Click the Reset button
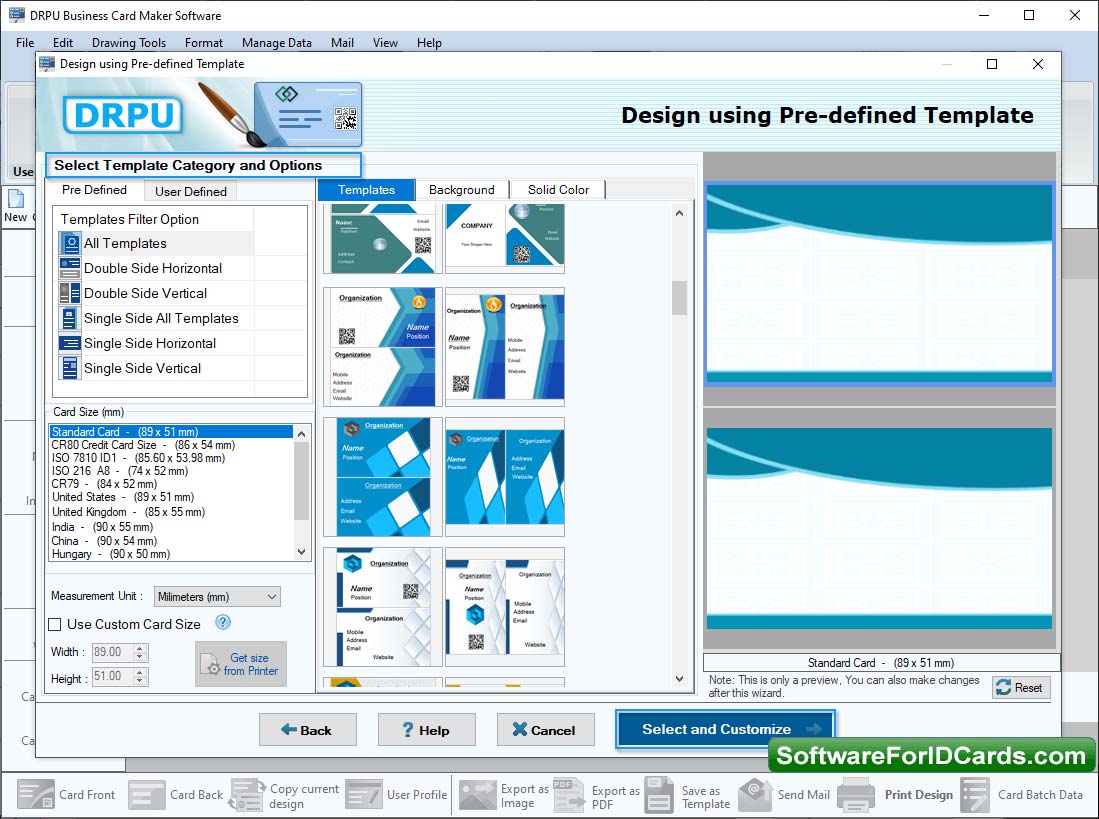This screenshot has width=1099, height=819. coord(1020,687)
